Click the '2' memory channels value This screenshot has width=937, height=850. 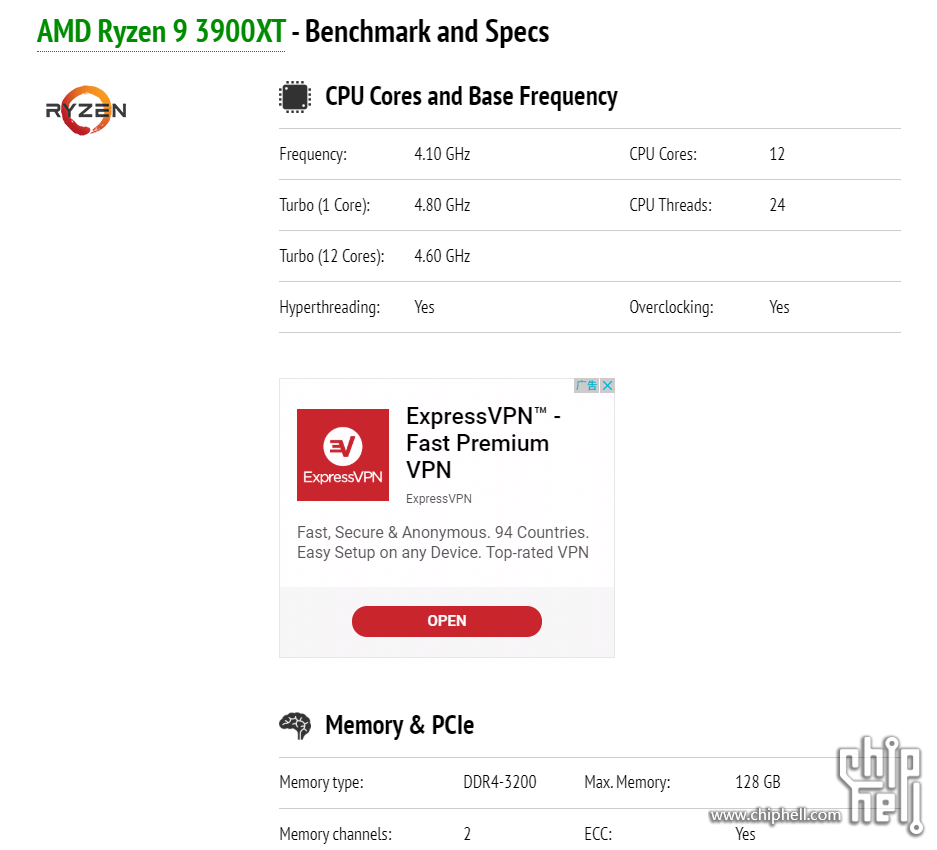(467, 834)
